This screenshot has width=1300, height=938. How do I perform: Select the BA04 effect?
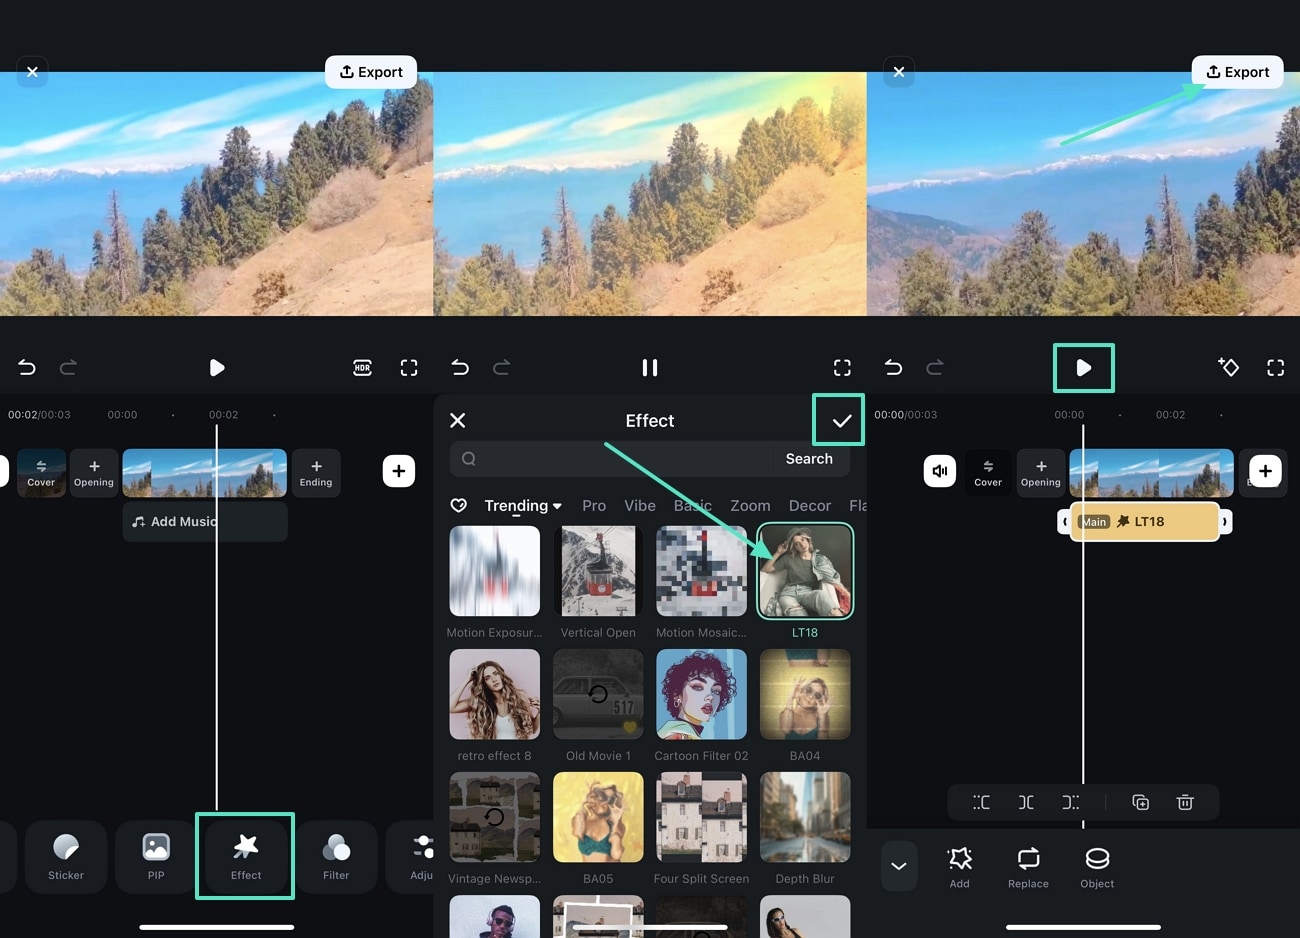click(805, 694)
